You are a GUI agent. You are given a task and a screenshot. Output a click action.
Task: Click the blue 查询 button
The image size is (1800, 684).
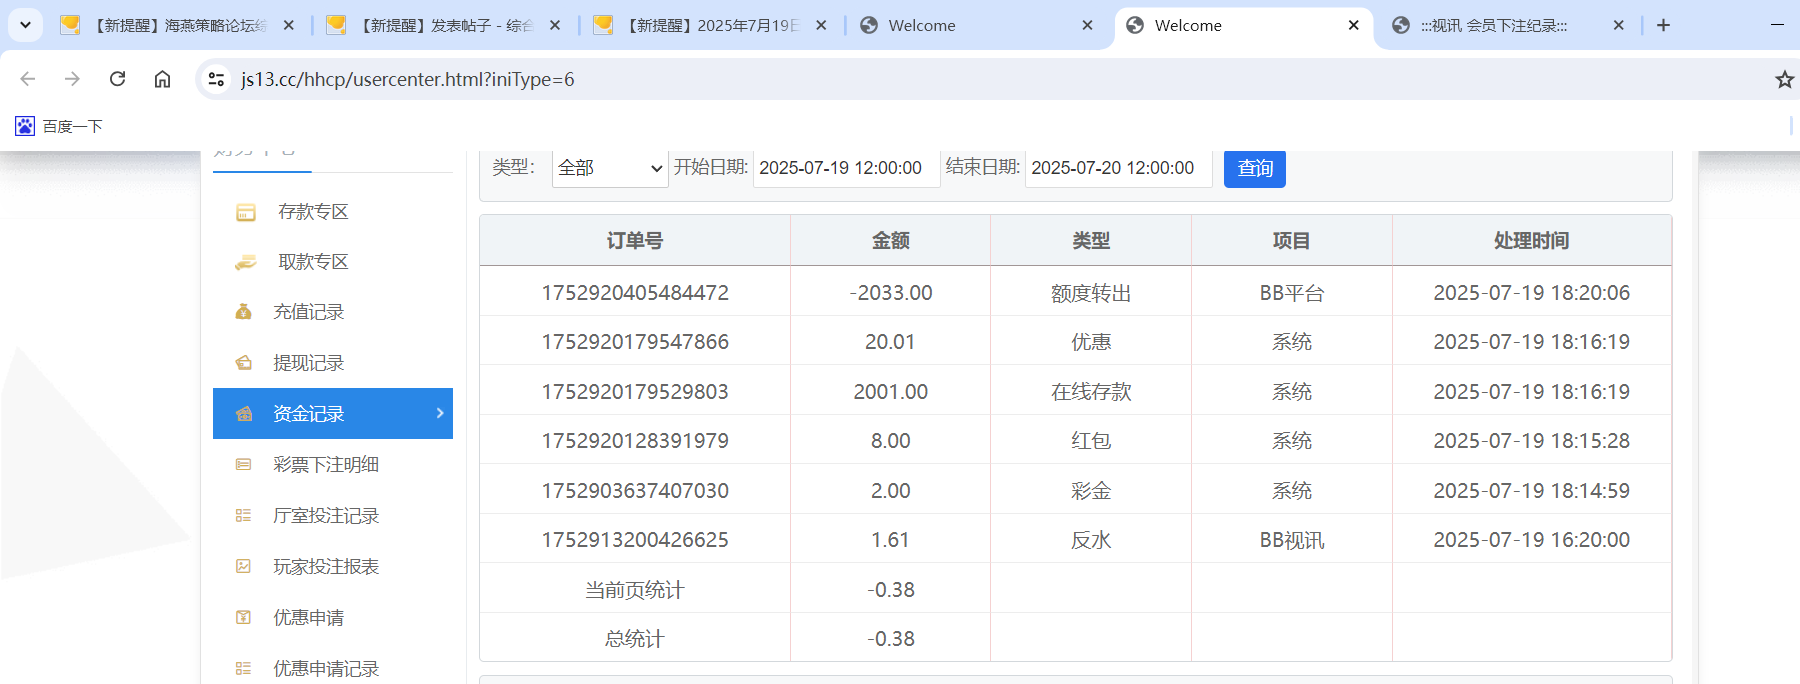tap(1254, 168)
